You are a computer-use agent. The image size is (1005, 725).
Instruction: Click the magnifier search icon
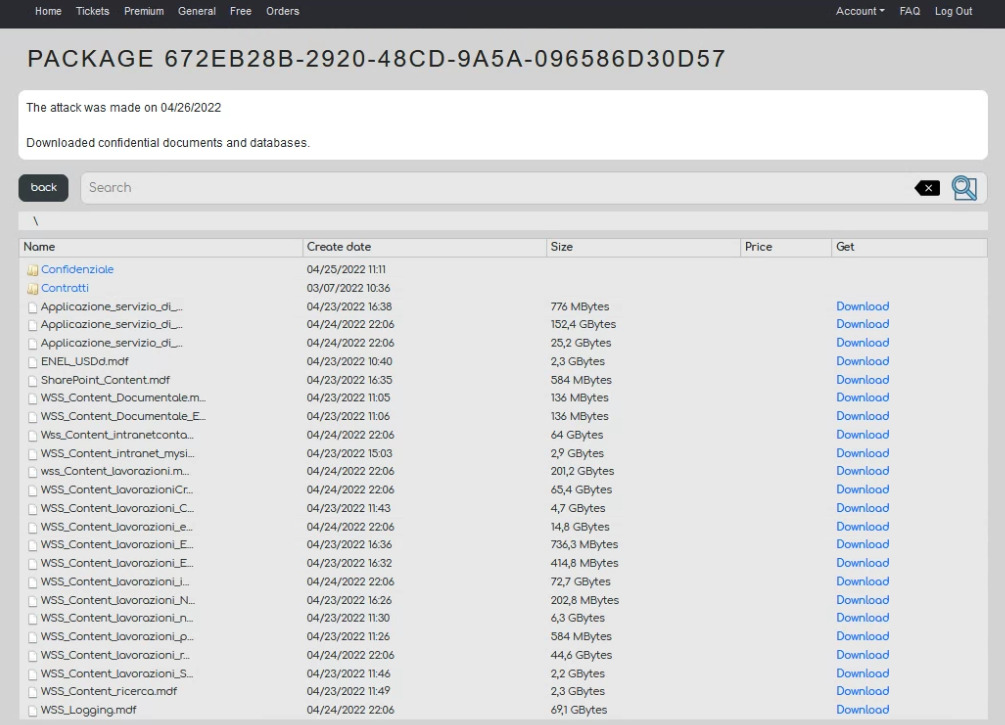click(x=963, y=188)
